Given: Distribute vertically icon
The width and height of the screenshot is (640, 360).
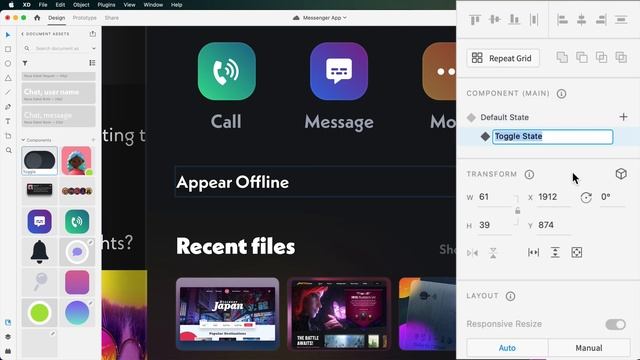Looking at the screenshot, I should pos(534,19).
